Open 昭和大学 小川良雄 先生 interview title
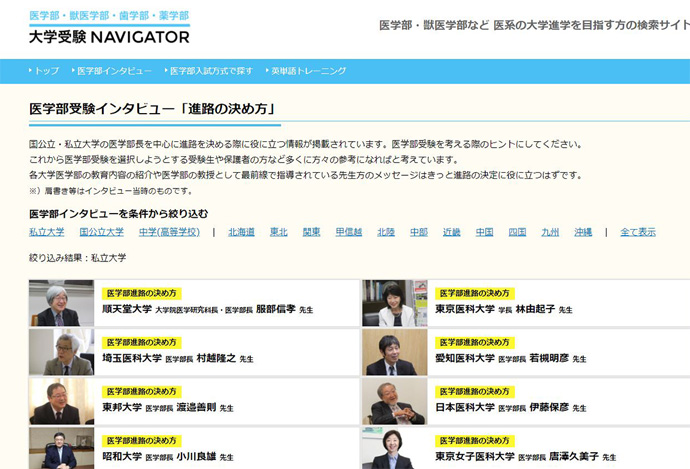 [168, 457]
